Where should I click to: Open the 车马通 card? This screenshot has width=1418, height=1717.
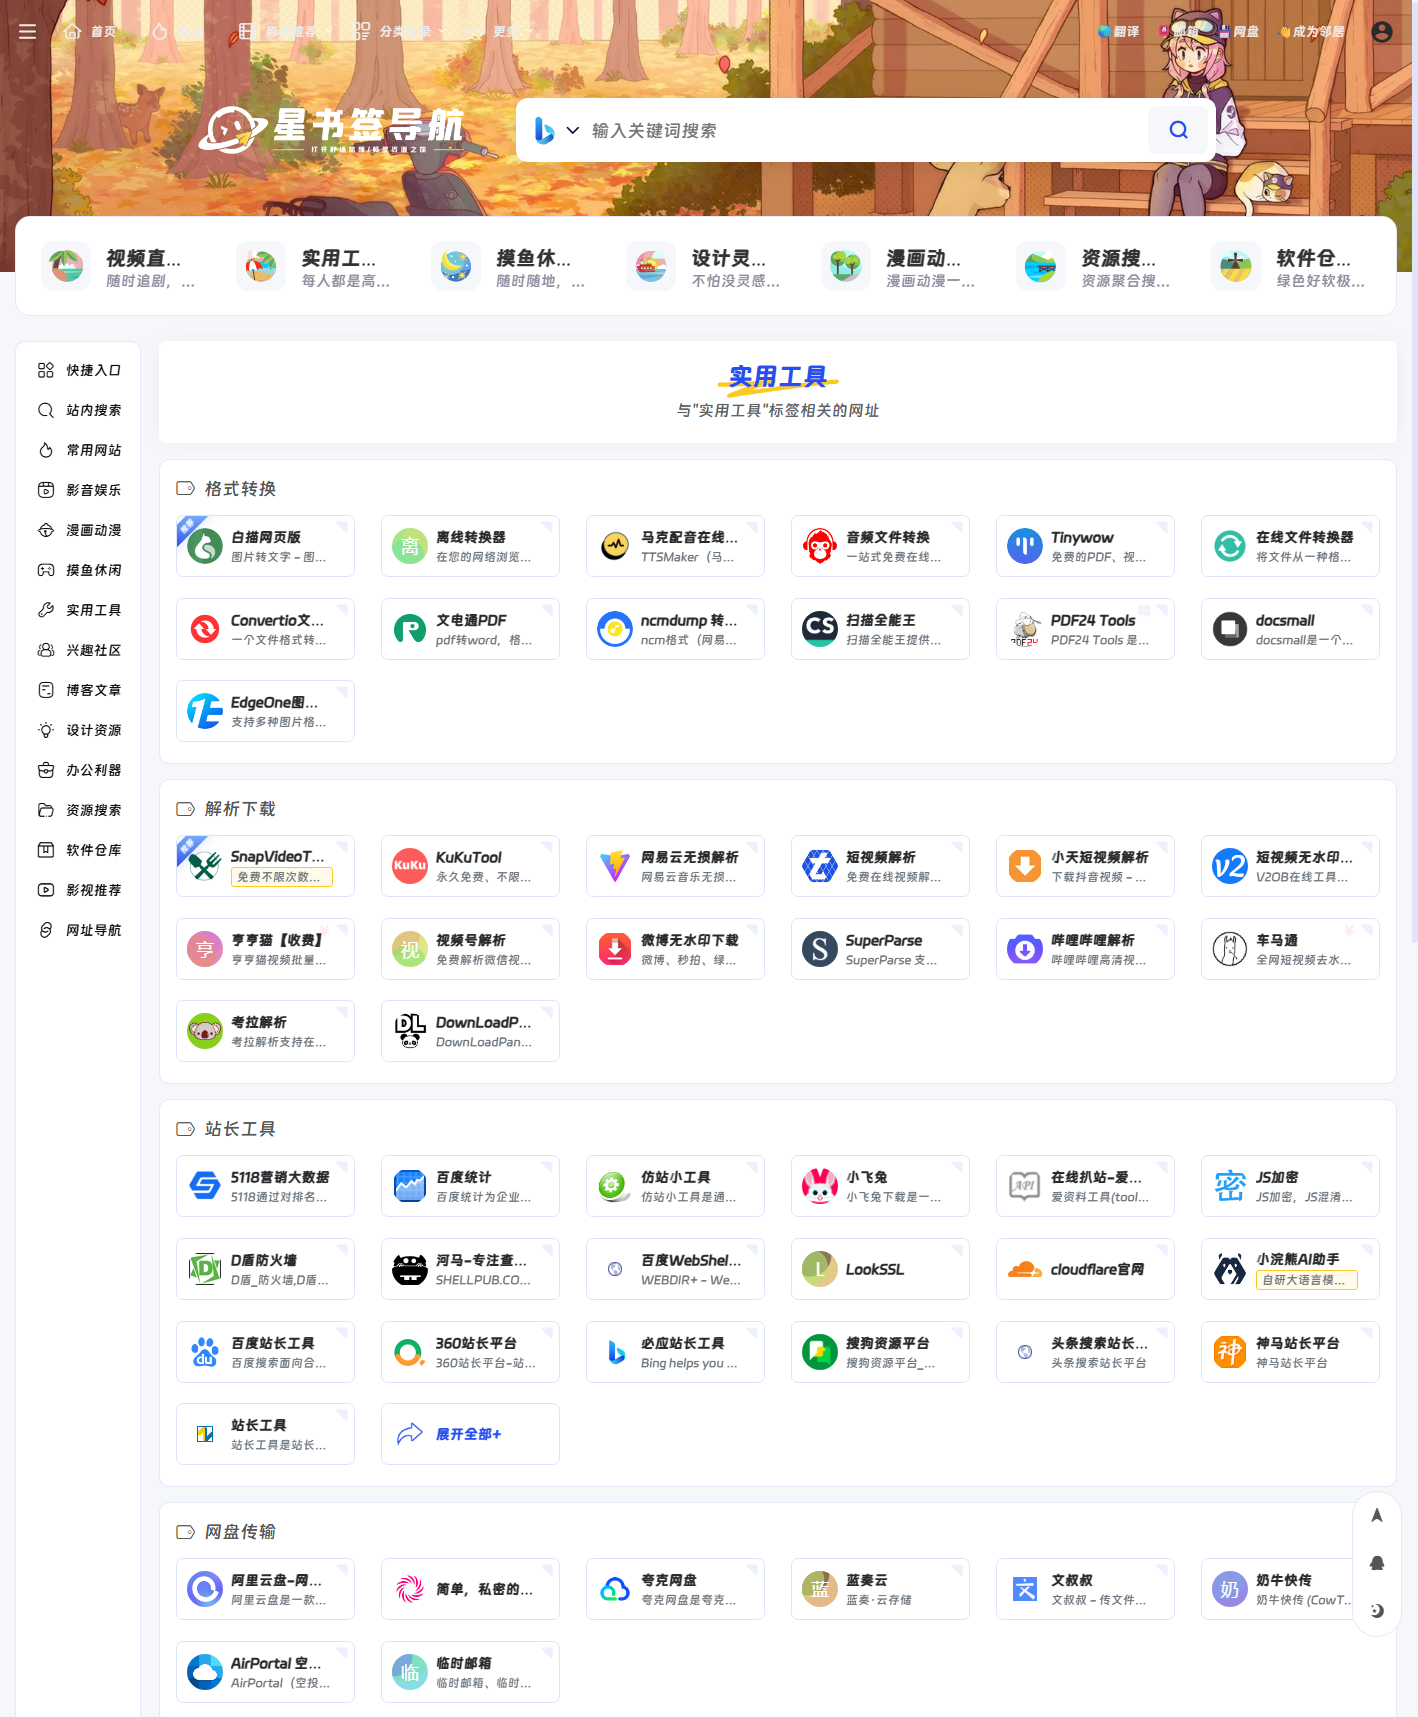pos(1290,949)
